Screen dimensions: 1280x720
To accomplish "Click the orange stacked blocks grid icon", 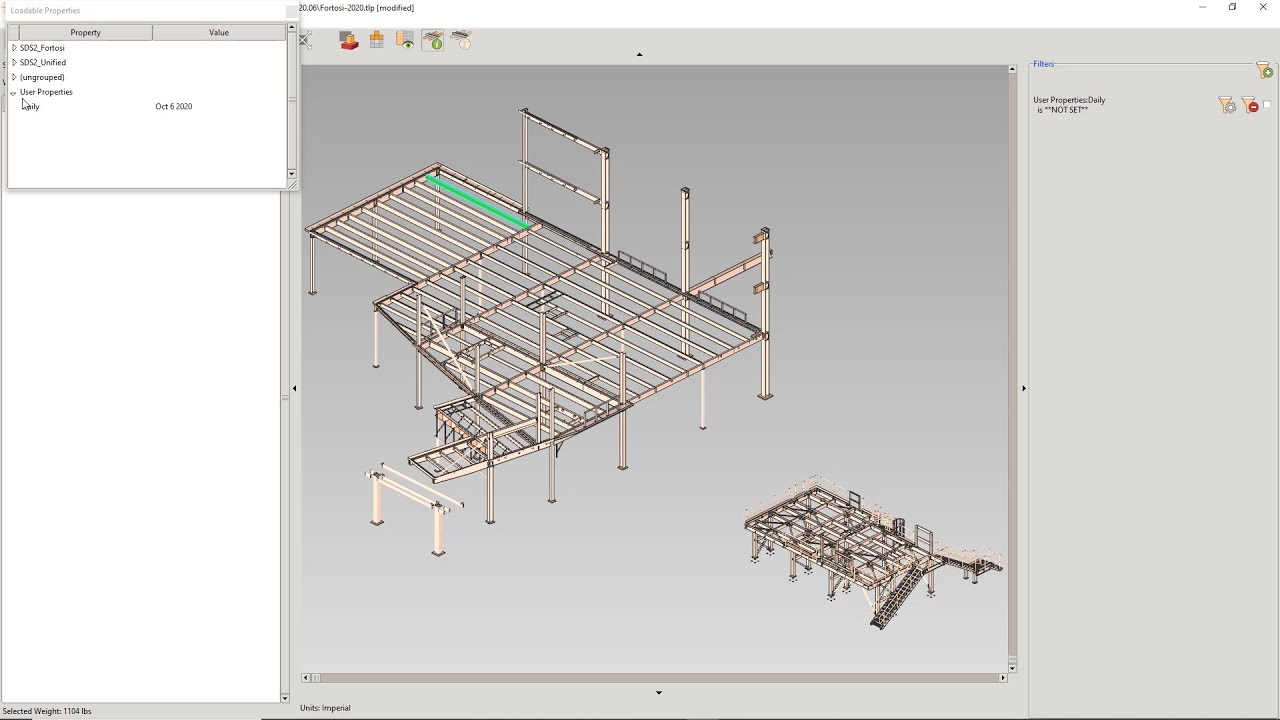I will 376,40.
